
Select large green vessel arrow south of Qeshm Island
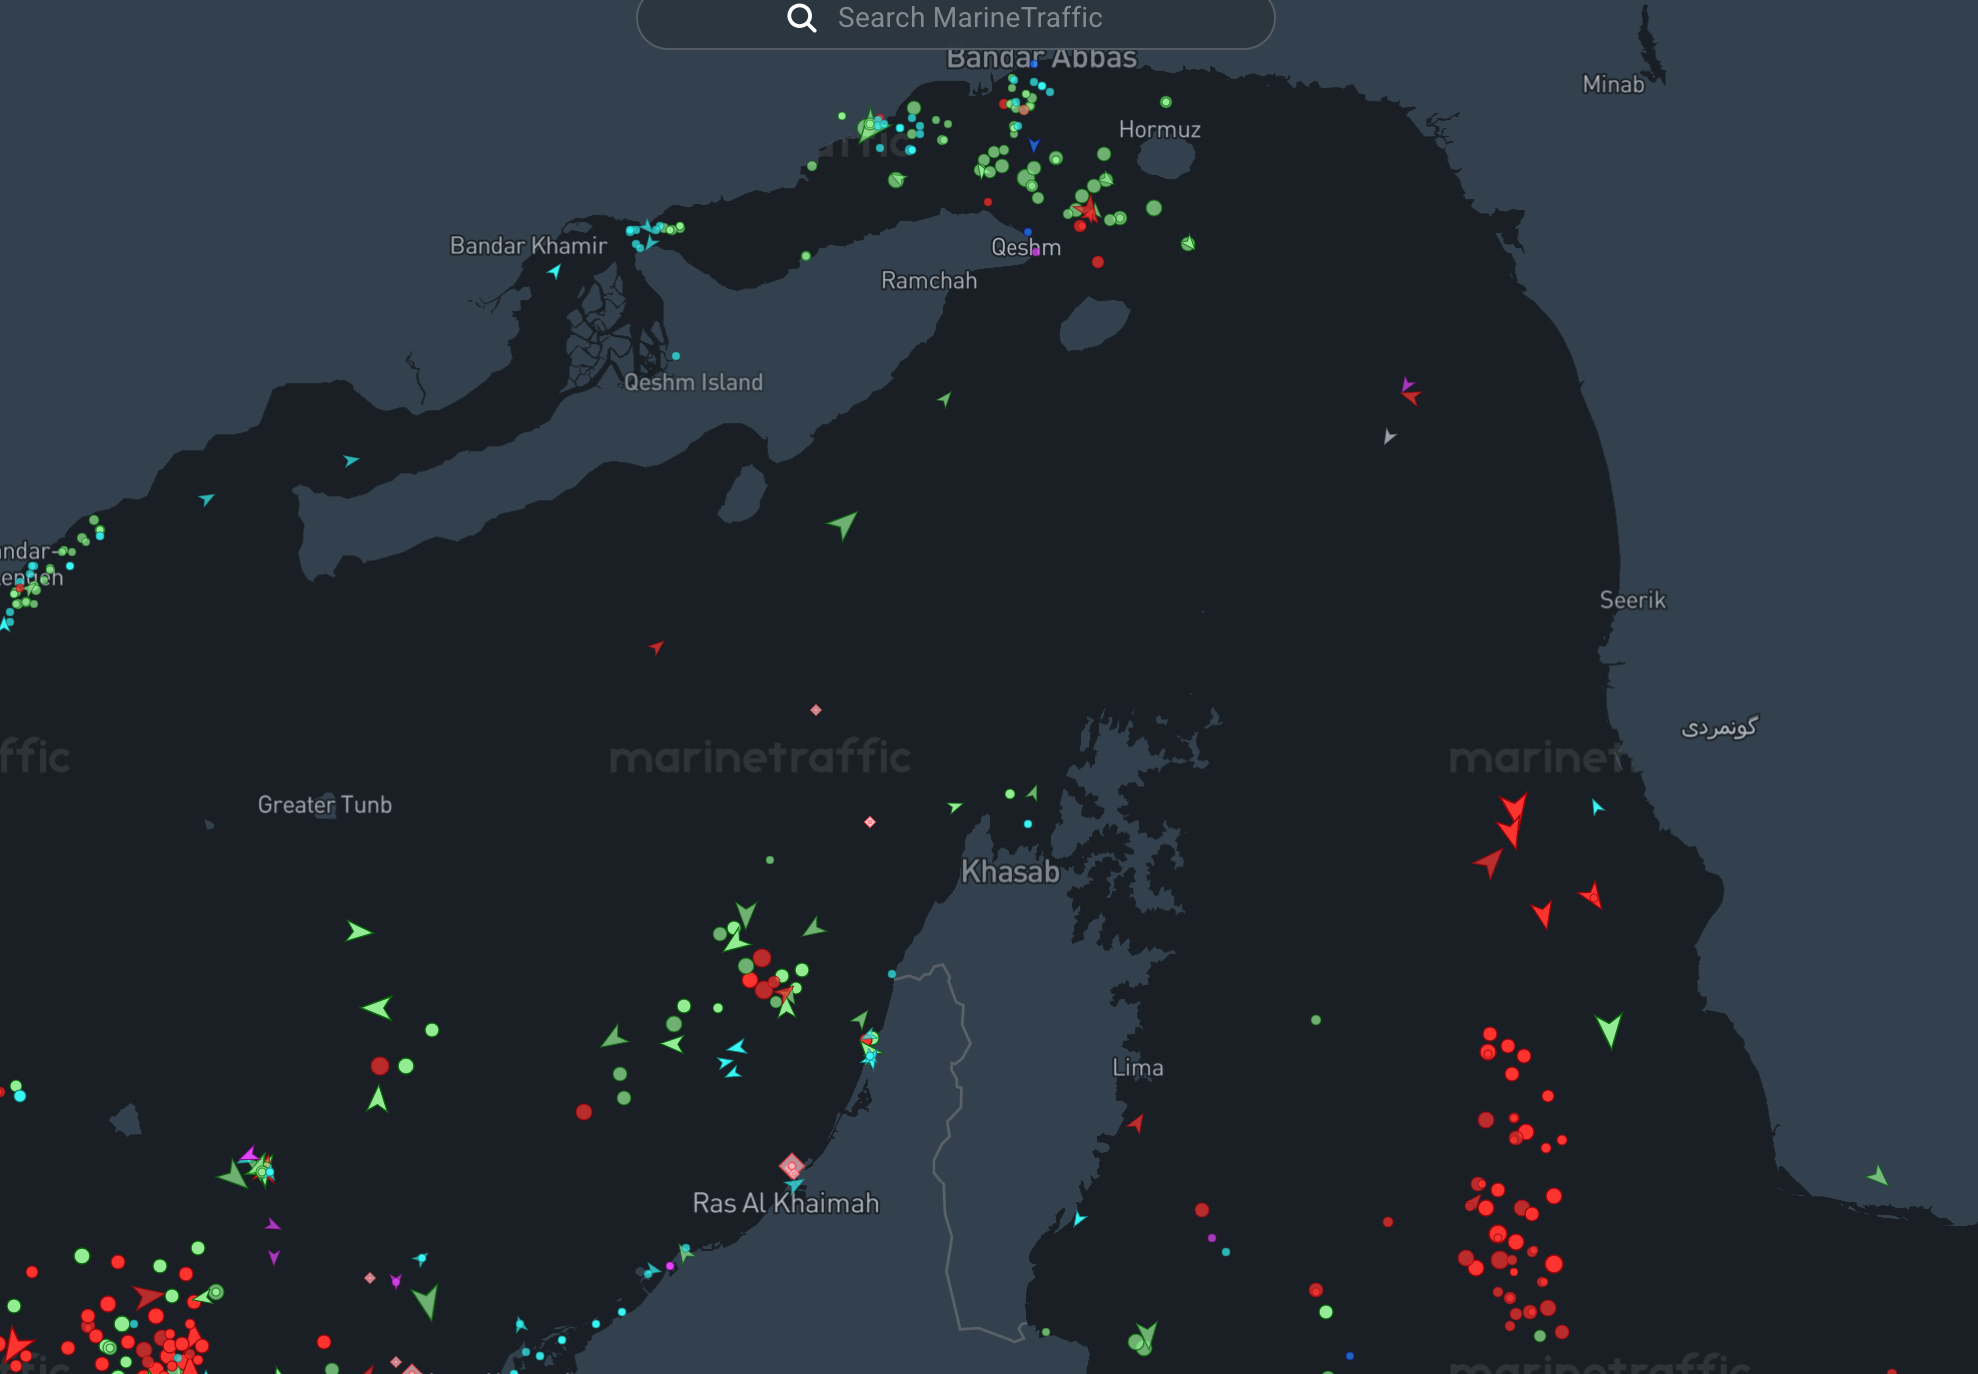click(x=843, y=524)
